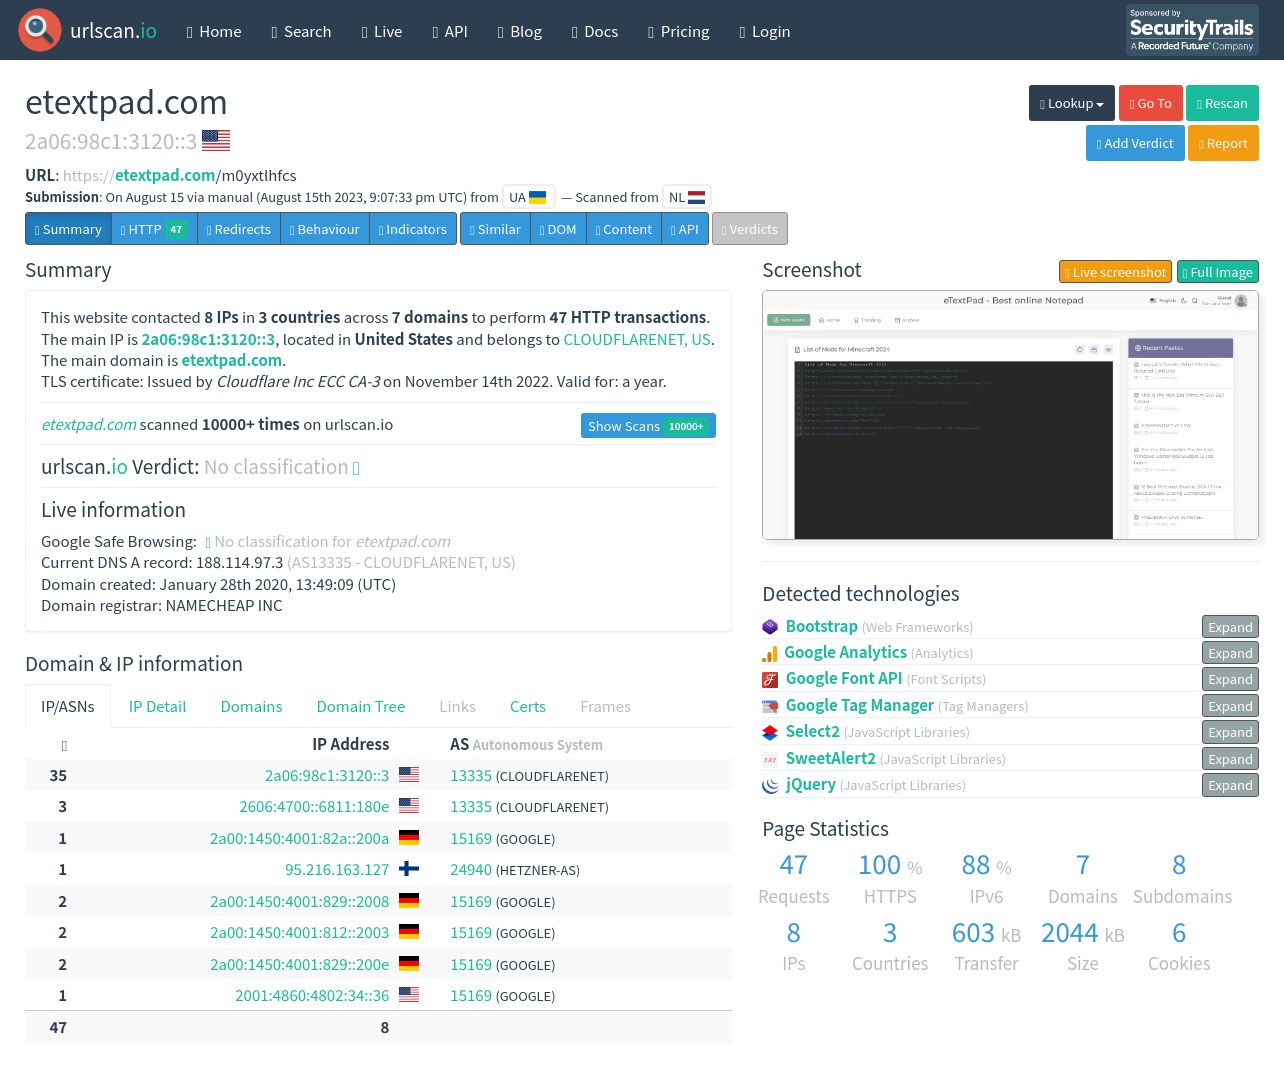Screen dimensions: 1284x1066
Task: Open the Verdicts tab
Action: (x=750, y=229)
